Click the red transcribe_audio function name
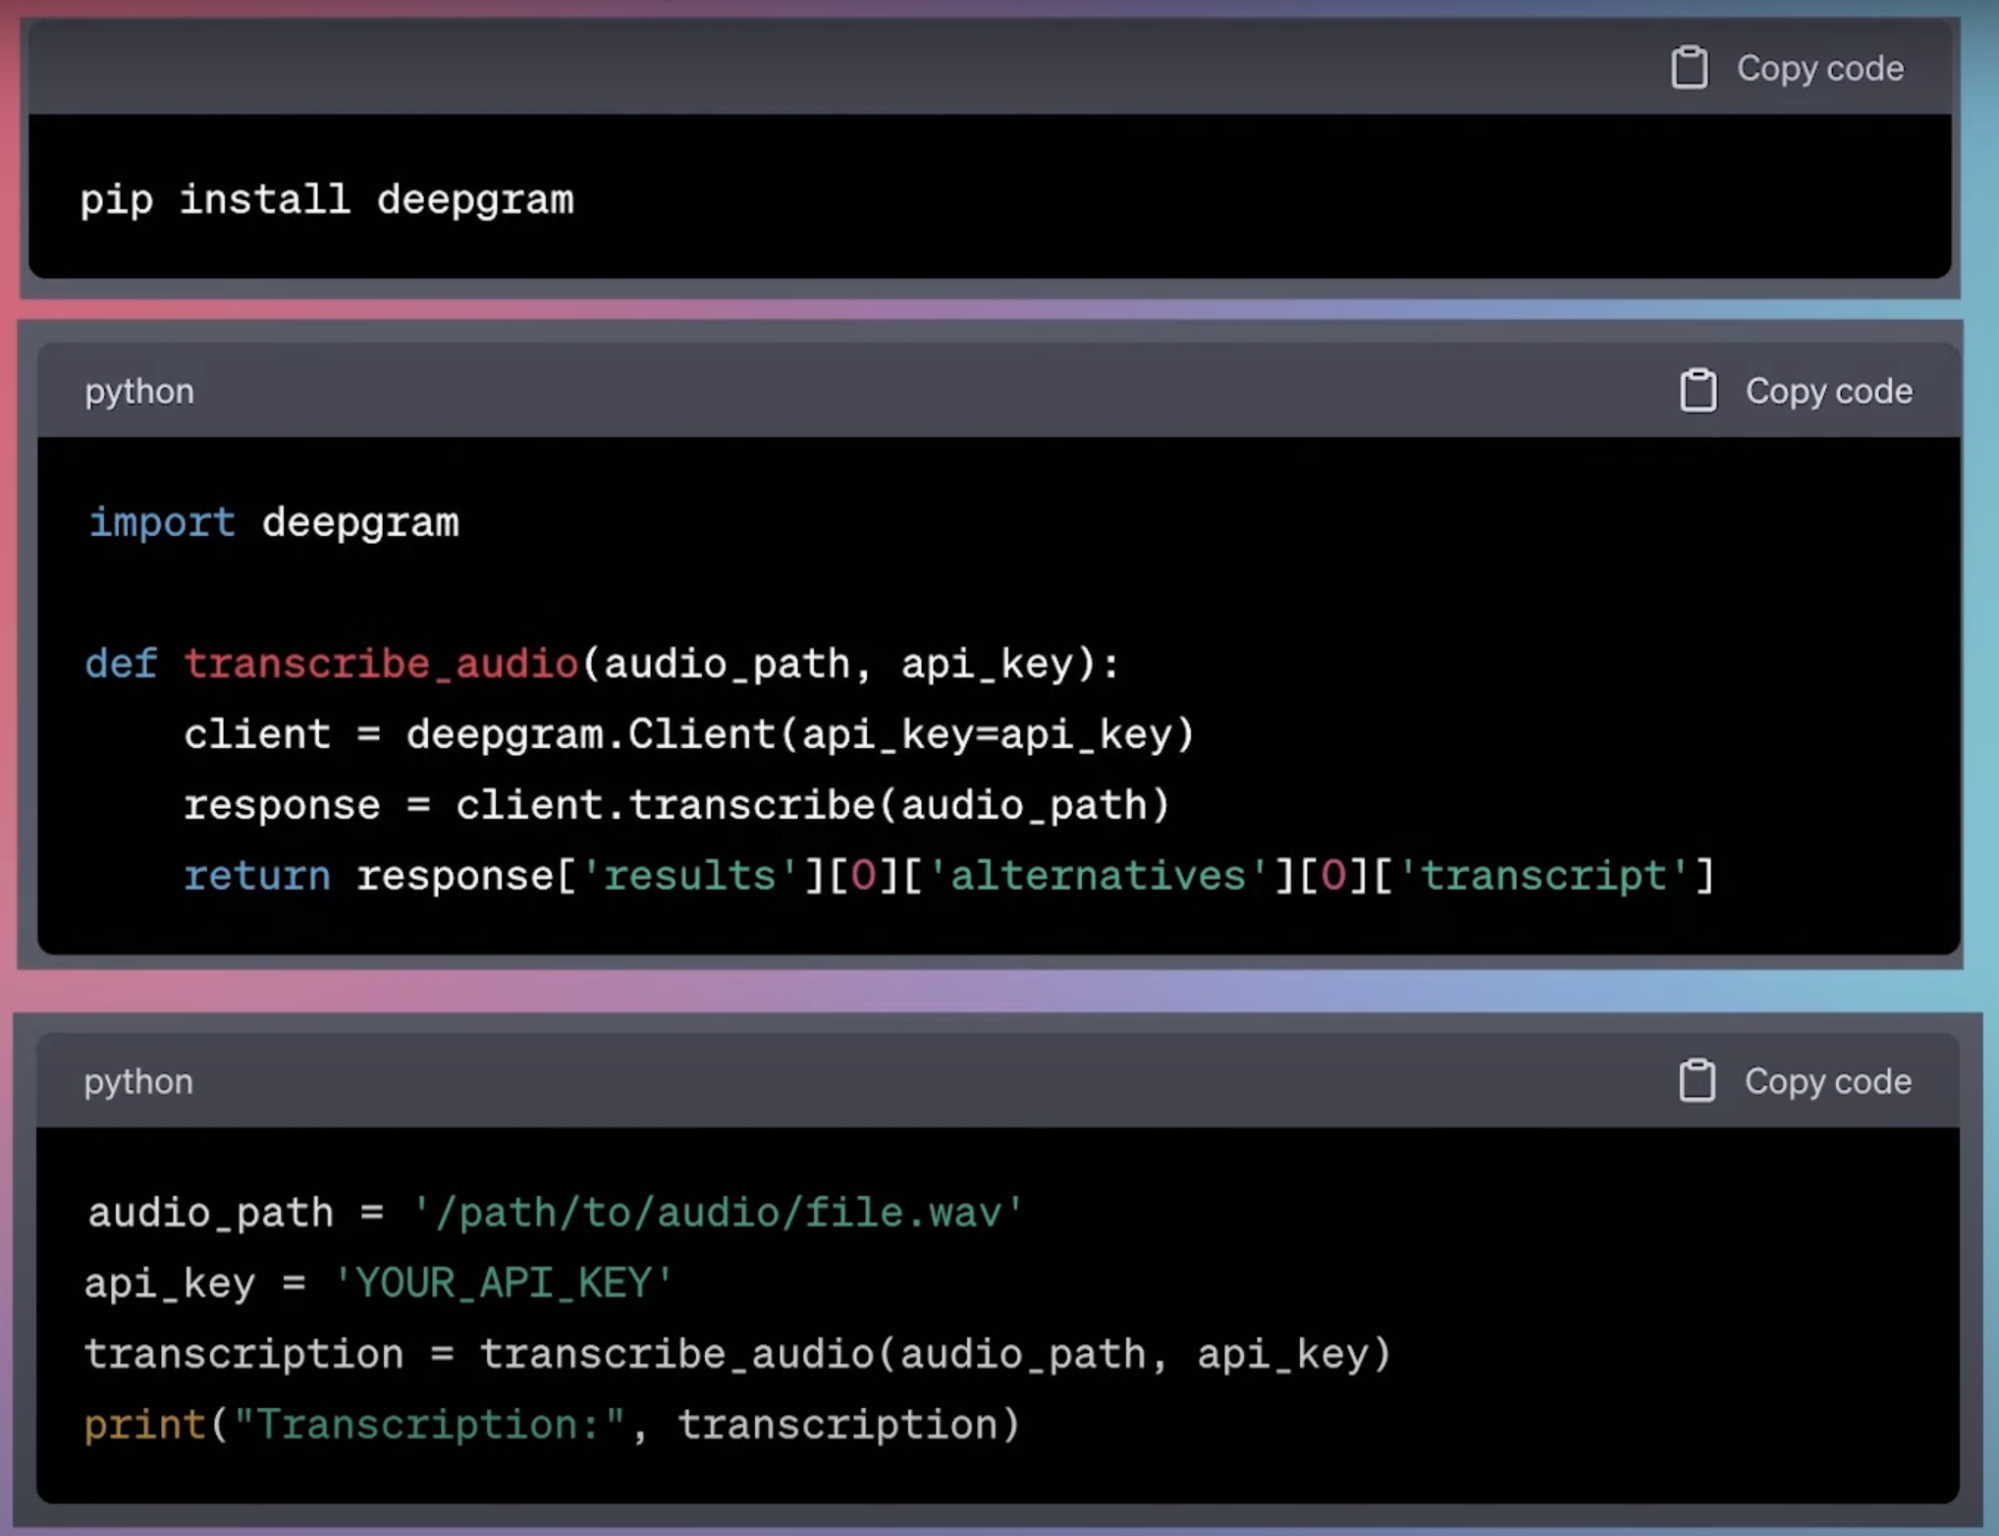This screenshot has width=1999, height=1536. (381, 663)
